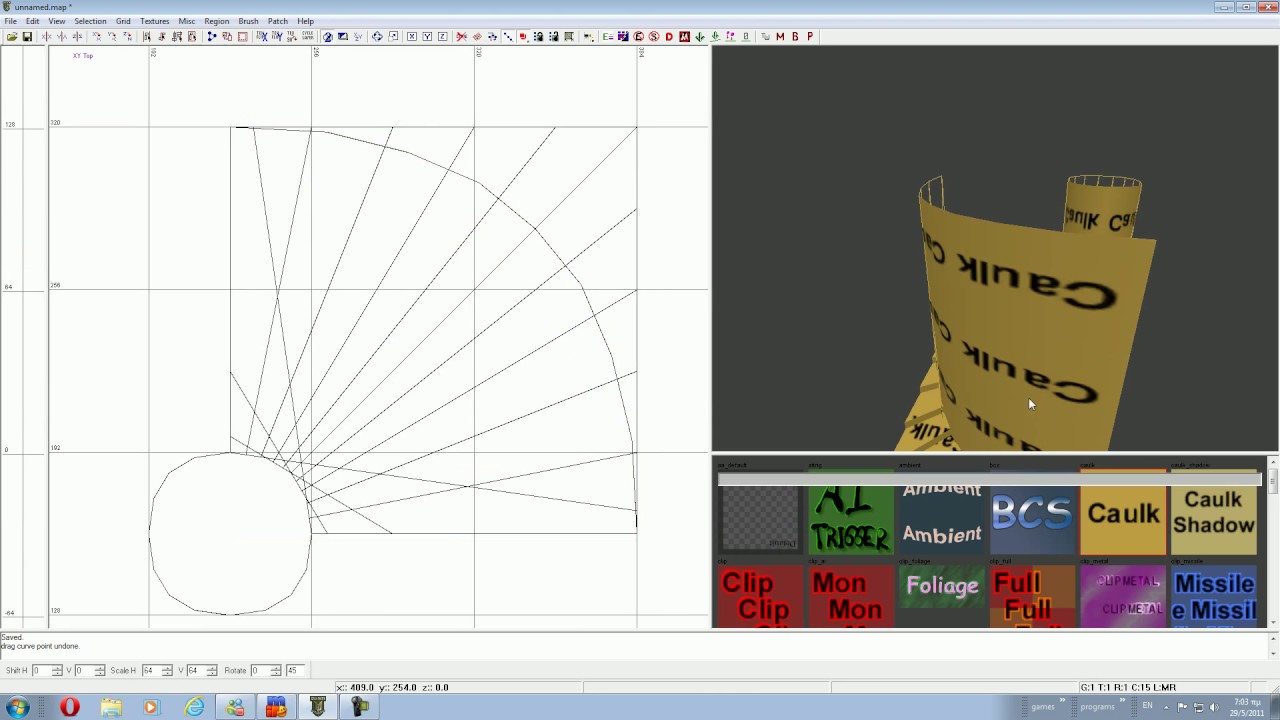The image size is (1280, 720).
Task: Click the texture browser vertical scrollbar
Action: (x=1272, y=542)
